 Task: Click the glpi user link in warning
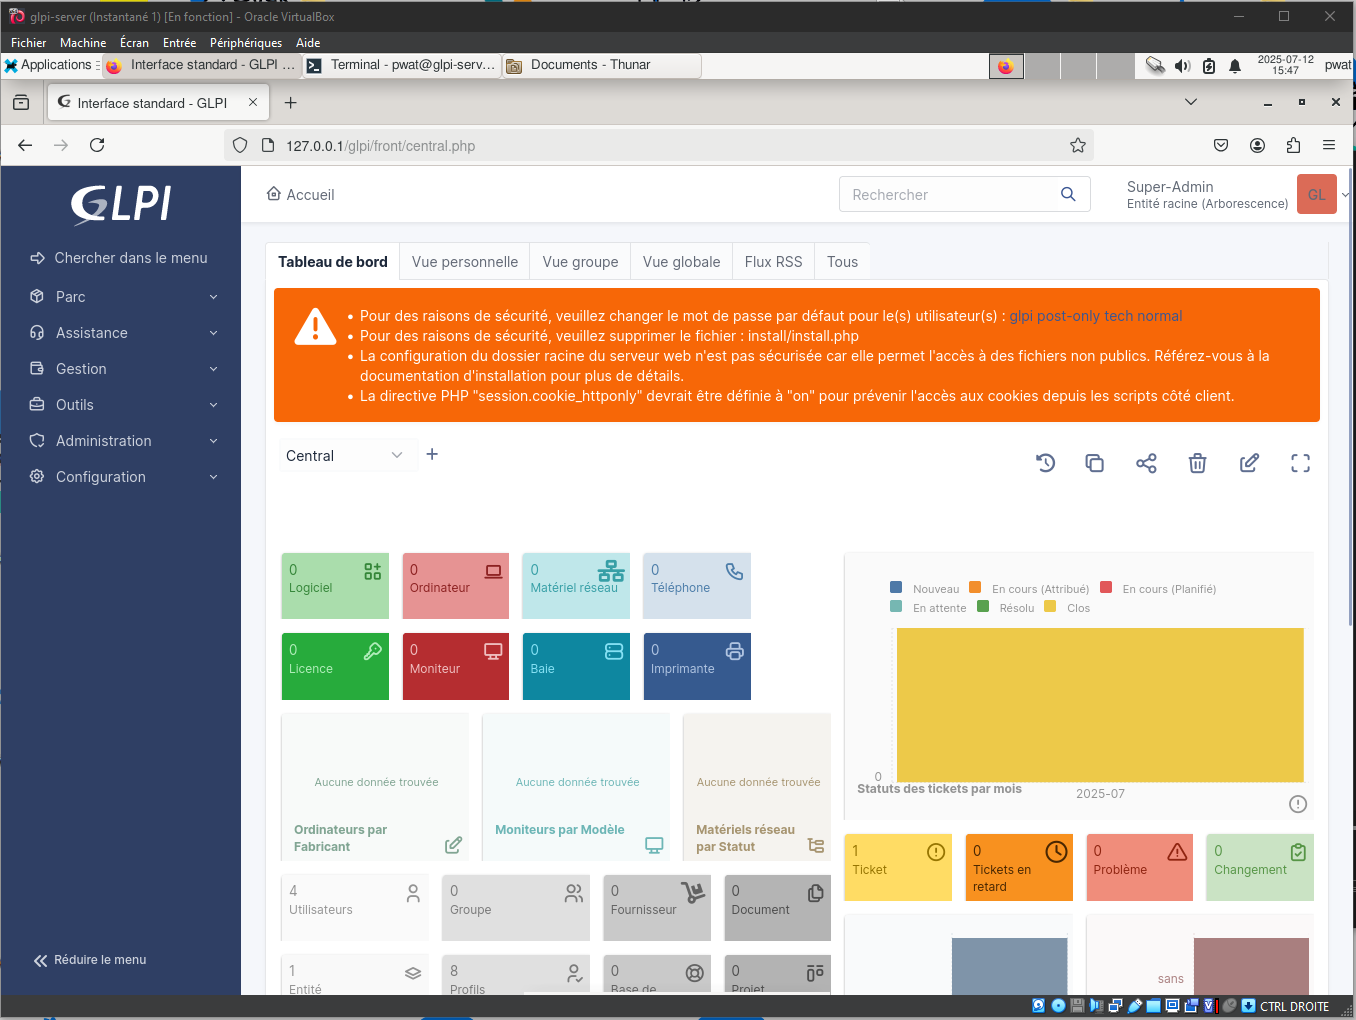click(x=1021, y=316)
